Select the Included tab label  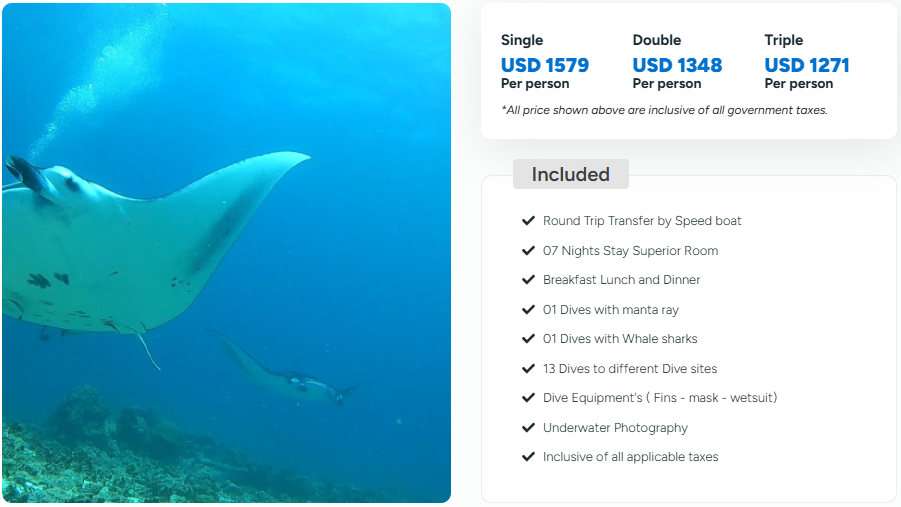tap(570, 174)
